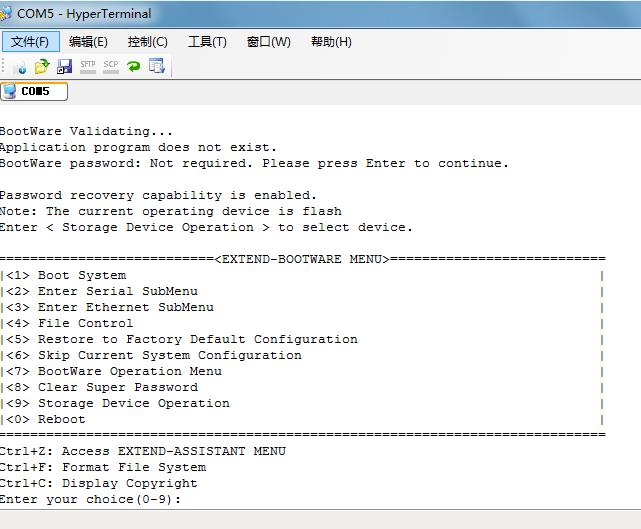Open the 帮助(H) menu
Viewport: 641px width, 529px height.
tap(331, 42)
